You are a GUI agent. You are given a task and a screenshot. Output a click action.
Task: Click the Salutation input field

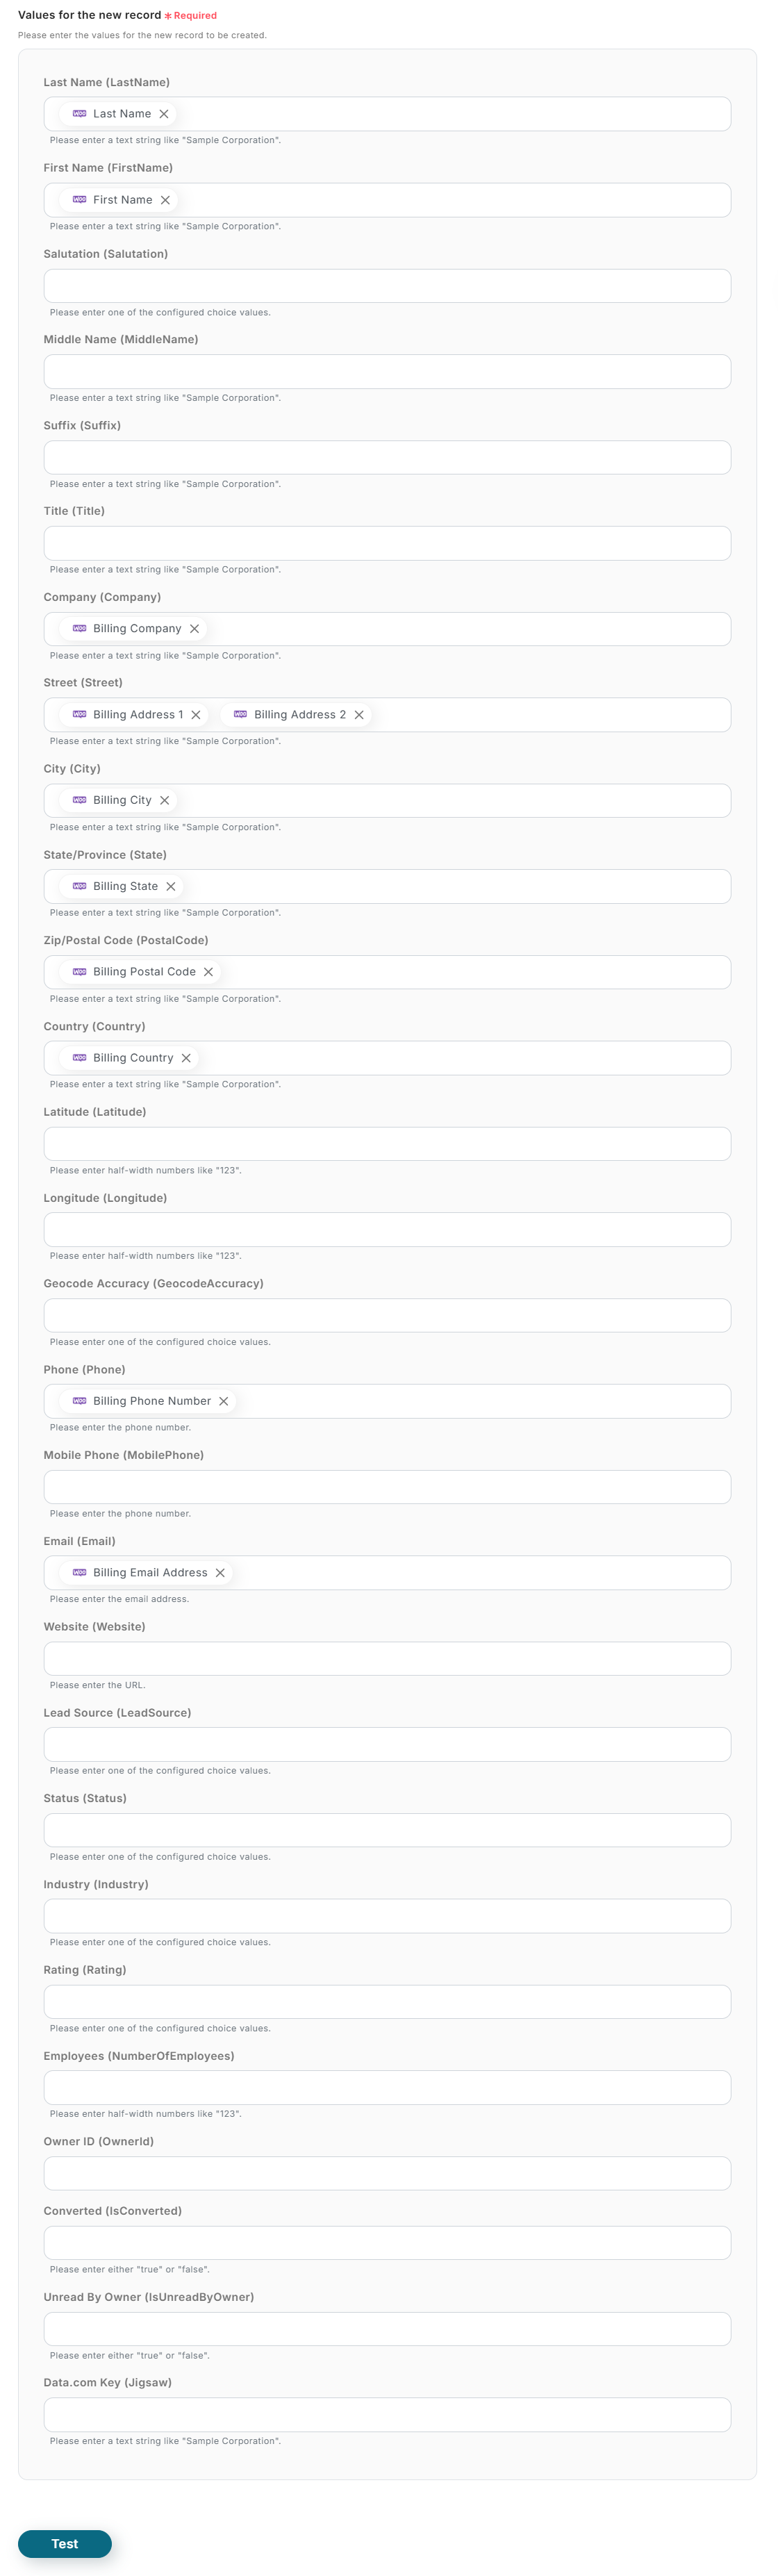pos(387,286)
